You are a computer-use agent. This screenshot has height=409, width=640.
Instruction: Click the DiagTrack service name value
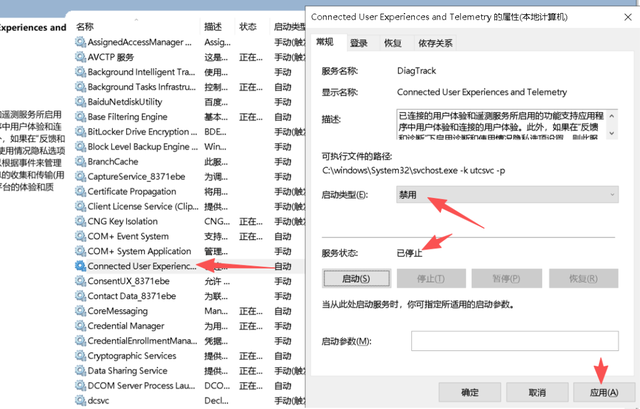click(417, 71)
